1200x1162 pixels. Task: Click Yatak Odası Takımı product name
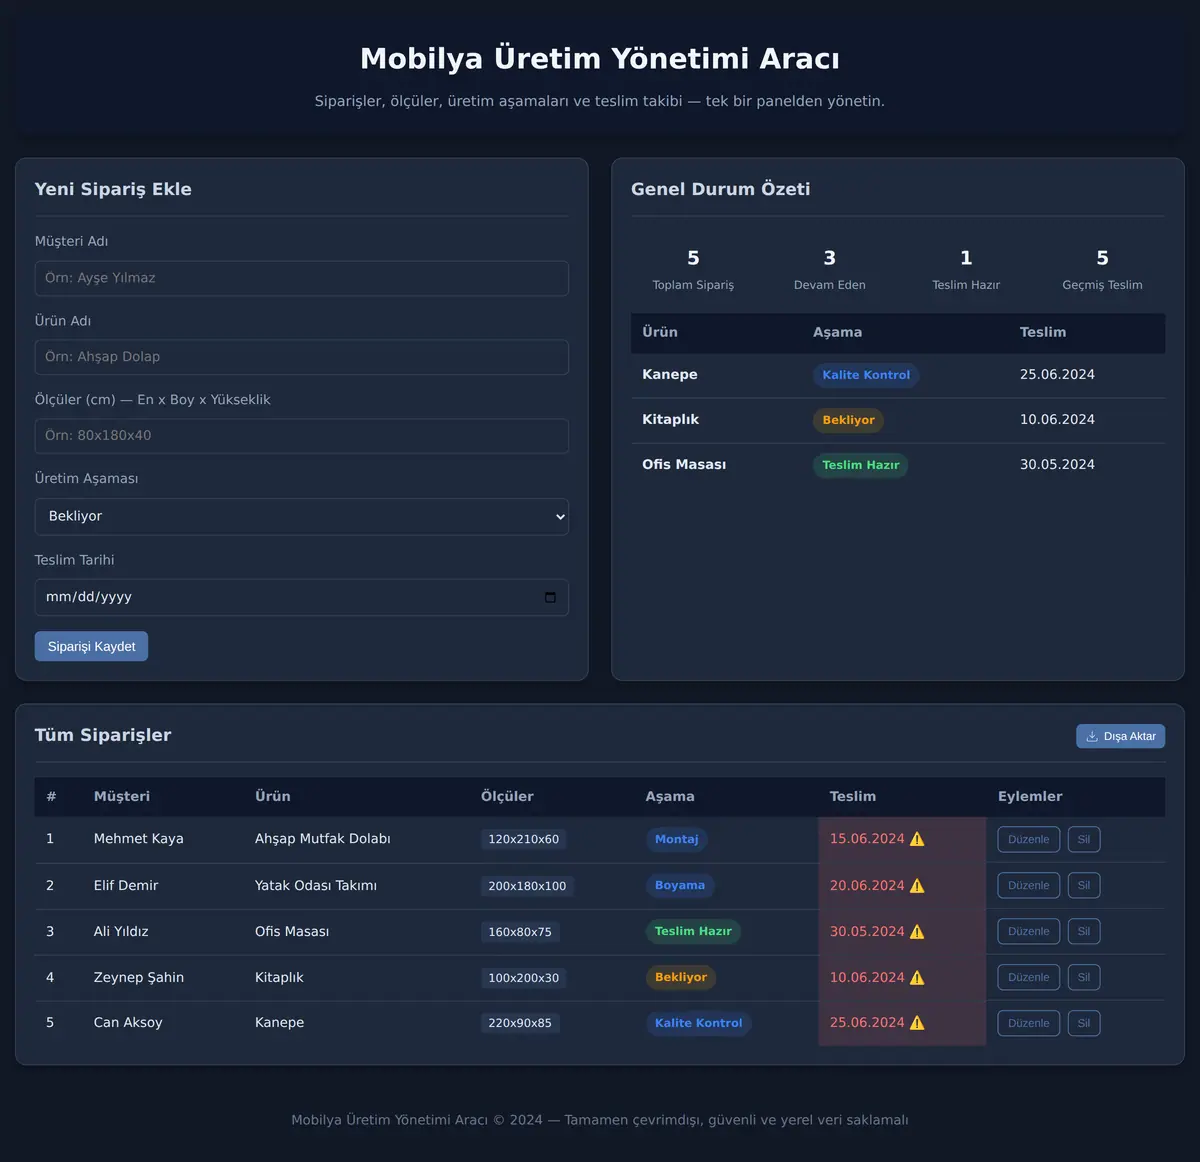316,885
